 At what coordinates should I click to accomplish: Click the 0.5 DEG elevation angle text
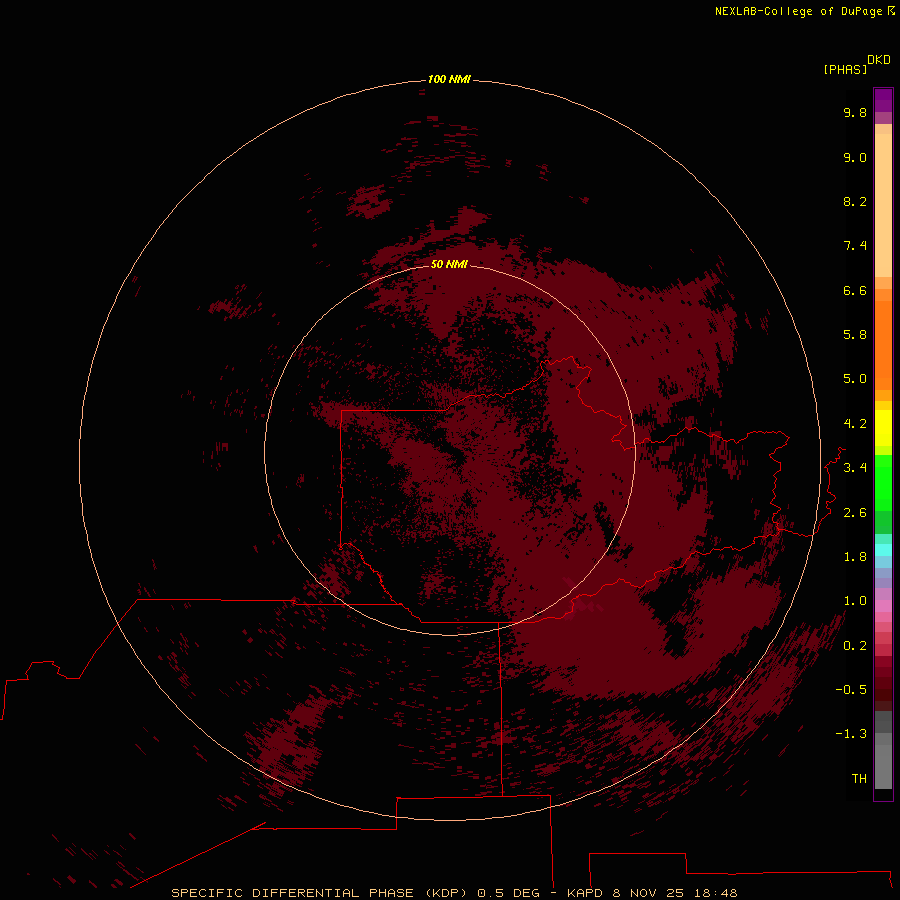click(509, 893)
